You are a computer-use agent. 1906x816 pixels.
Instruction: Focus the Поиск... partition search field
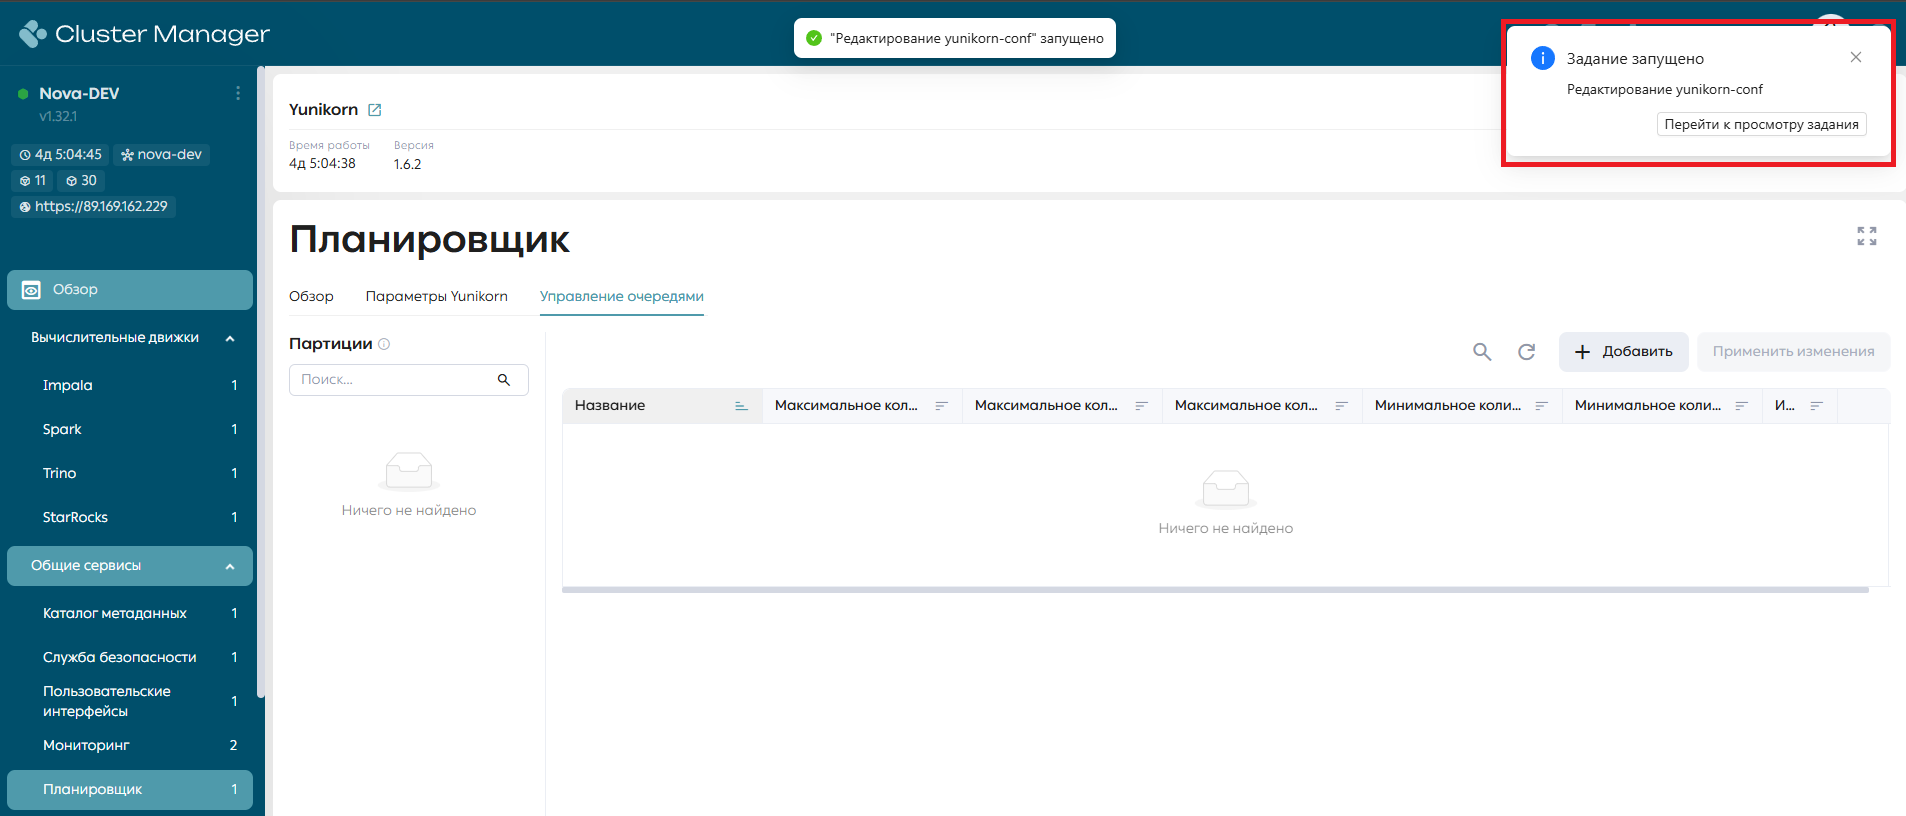coord(409,380)
